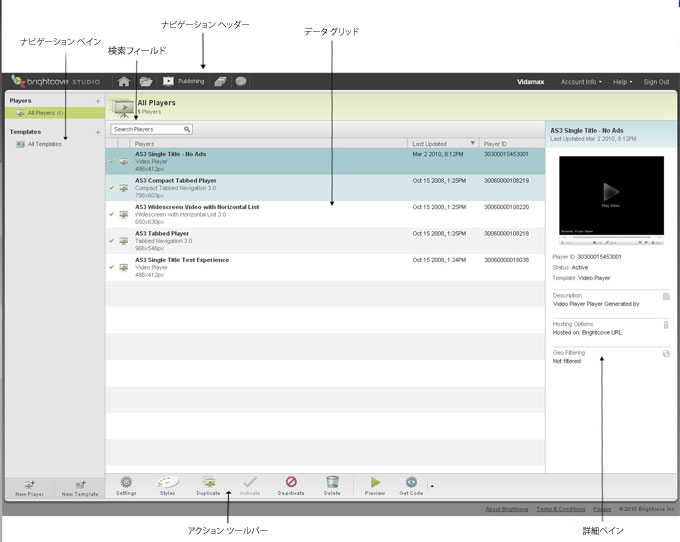Preview the selected player
This screenshot has height=542, width=680.
pos(375,486)
